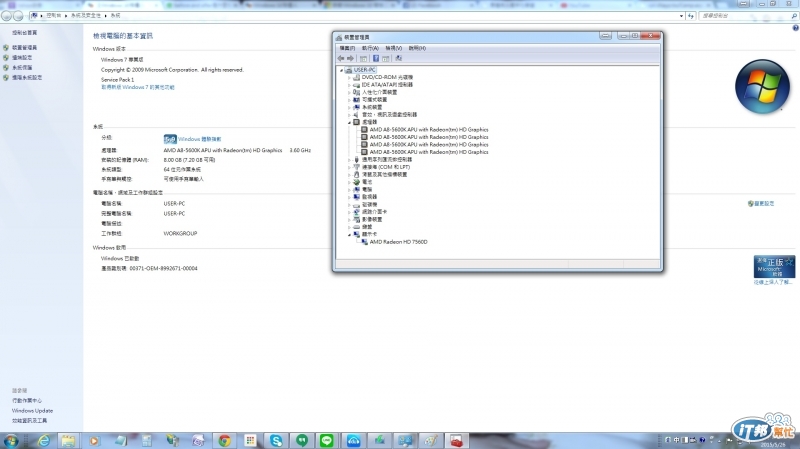Expand the 連接埠 (COM 和 LPT) branch
The width and height of the screenshot is (800, 449).
(349, 167)
